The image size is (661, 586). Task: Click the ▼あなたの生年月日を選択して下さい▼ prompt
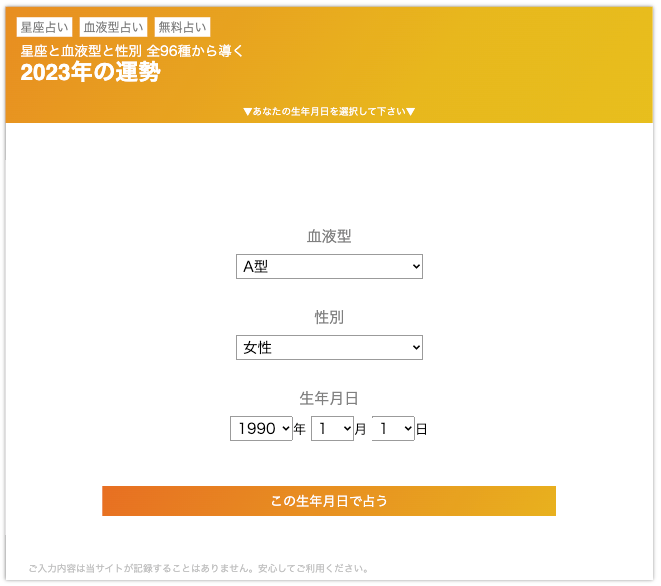click(x=329, y=112)
